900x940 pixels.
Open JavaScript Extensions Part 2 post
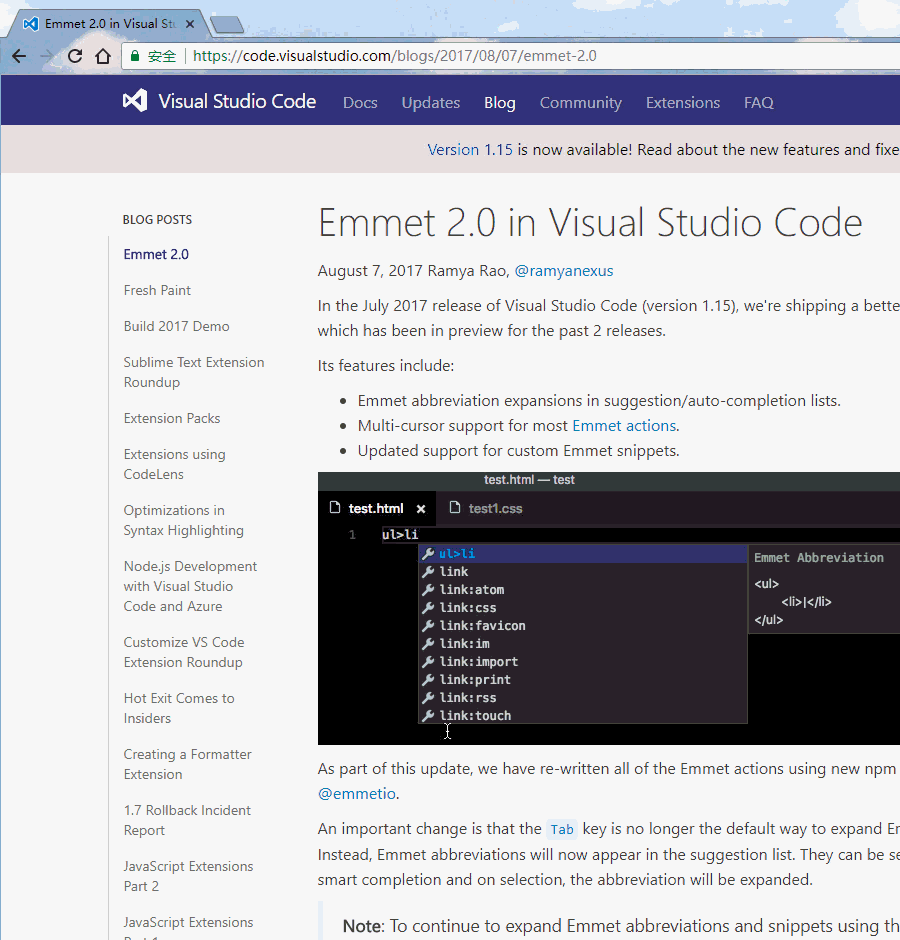point(188,876)
